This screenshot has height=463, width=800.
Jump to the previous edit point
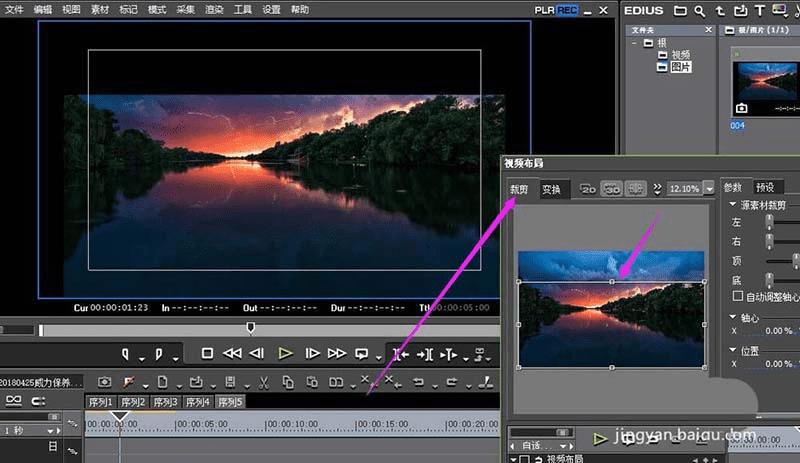pos(401,354)
